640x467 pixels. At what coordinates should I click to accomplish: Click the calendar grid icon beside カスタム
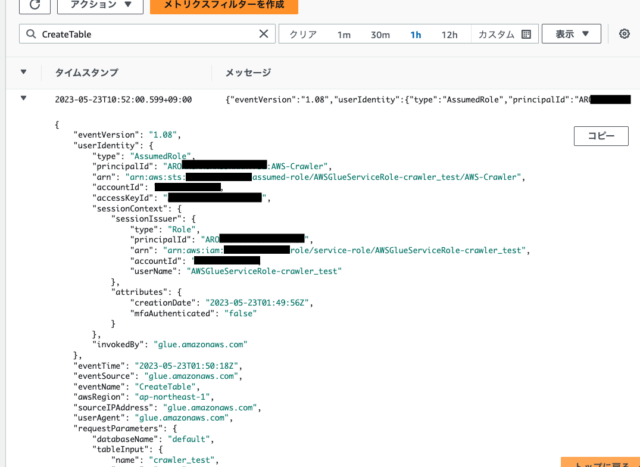pos(526,34)
